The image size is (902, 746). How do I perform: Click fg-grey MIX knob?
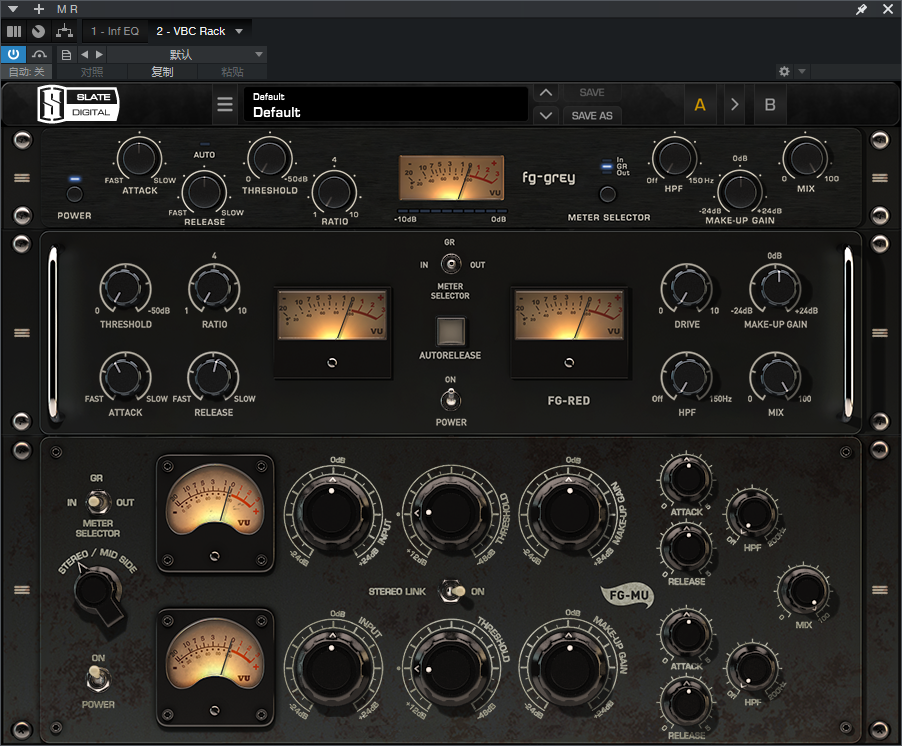pyautogui.click(x=805, y=157)
